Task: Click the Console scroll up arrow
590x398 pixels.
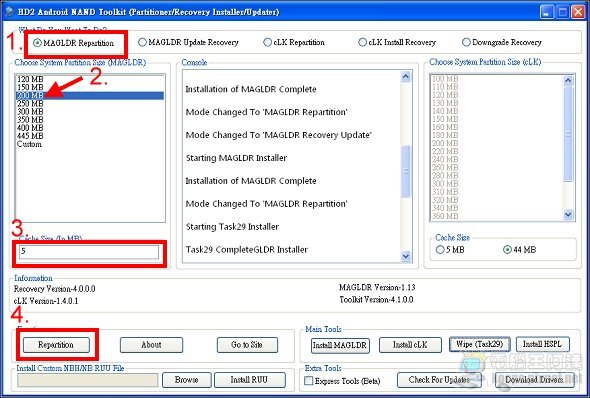Action: (x=406, y=77)
